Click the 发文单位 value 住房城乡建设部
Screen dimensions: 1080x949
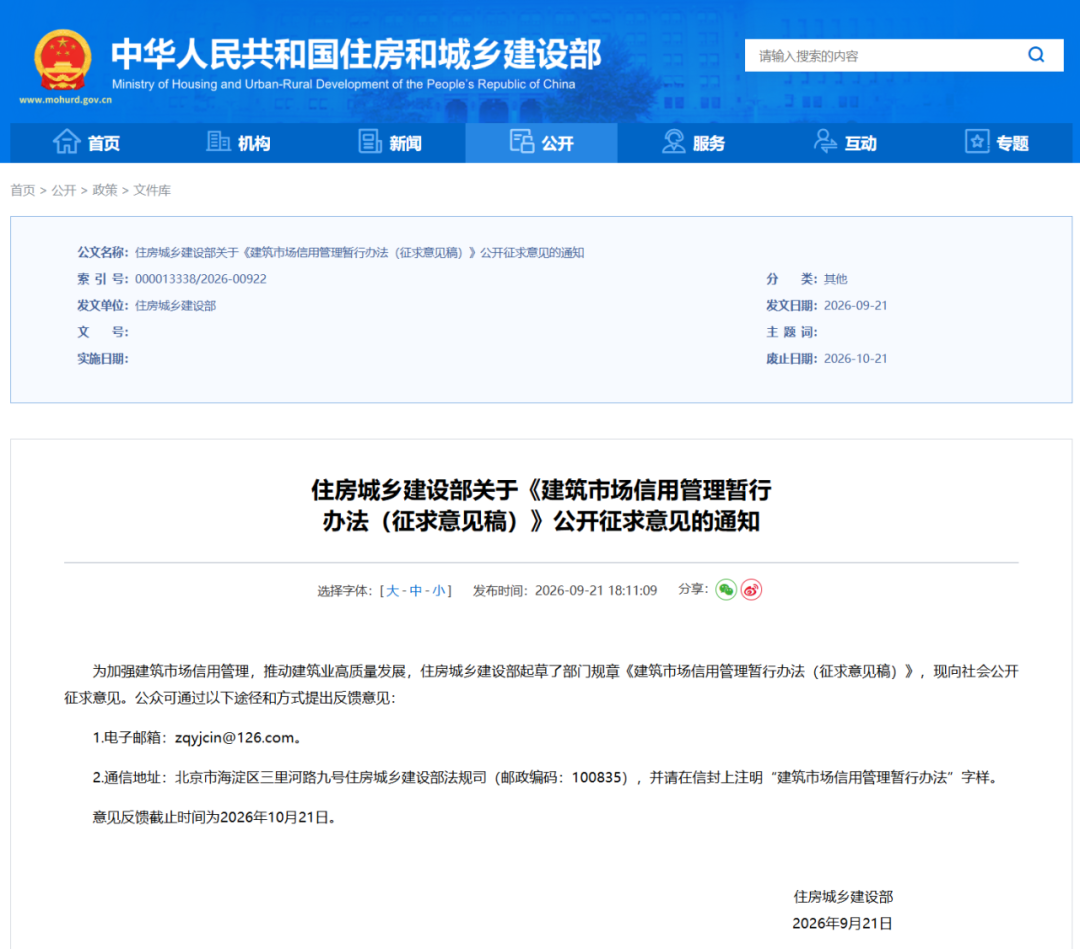click(176, 306)
